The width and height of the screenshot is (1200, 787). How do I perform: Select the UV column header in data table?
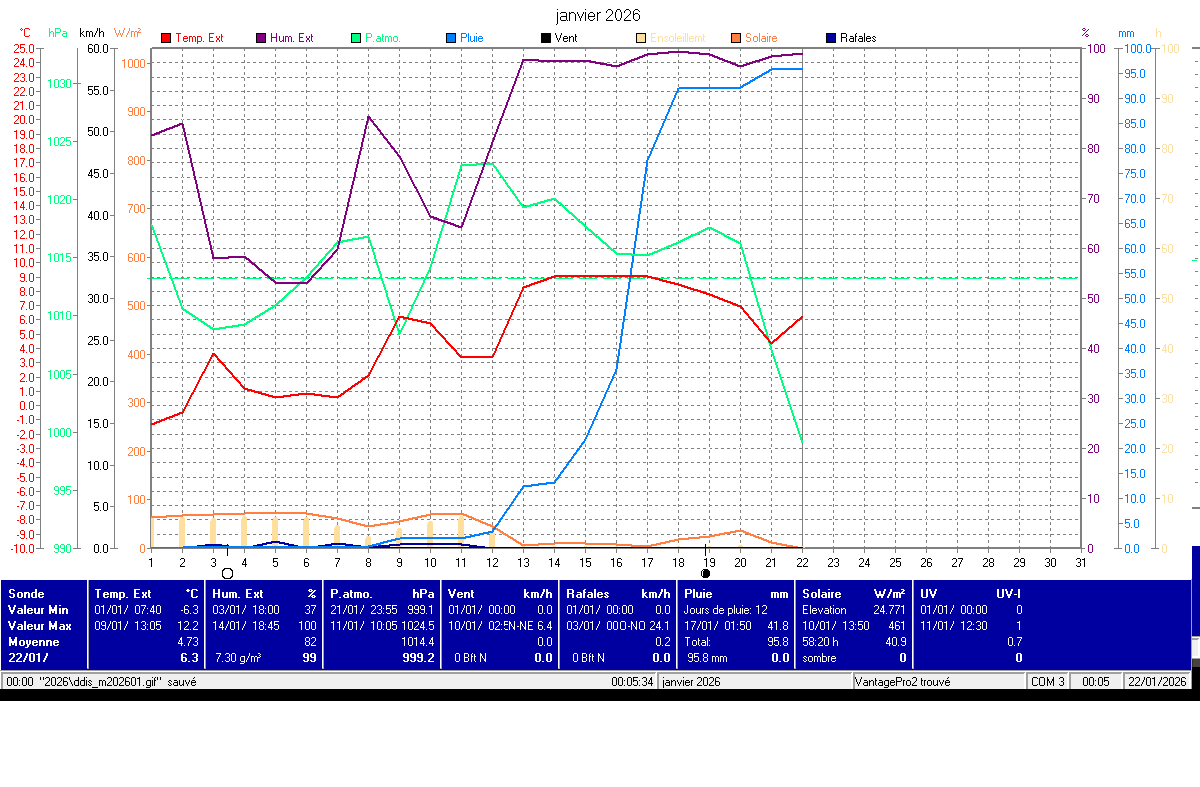(x=929, y=593)
